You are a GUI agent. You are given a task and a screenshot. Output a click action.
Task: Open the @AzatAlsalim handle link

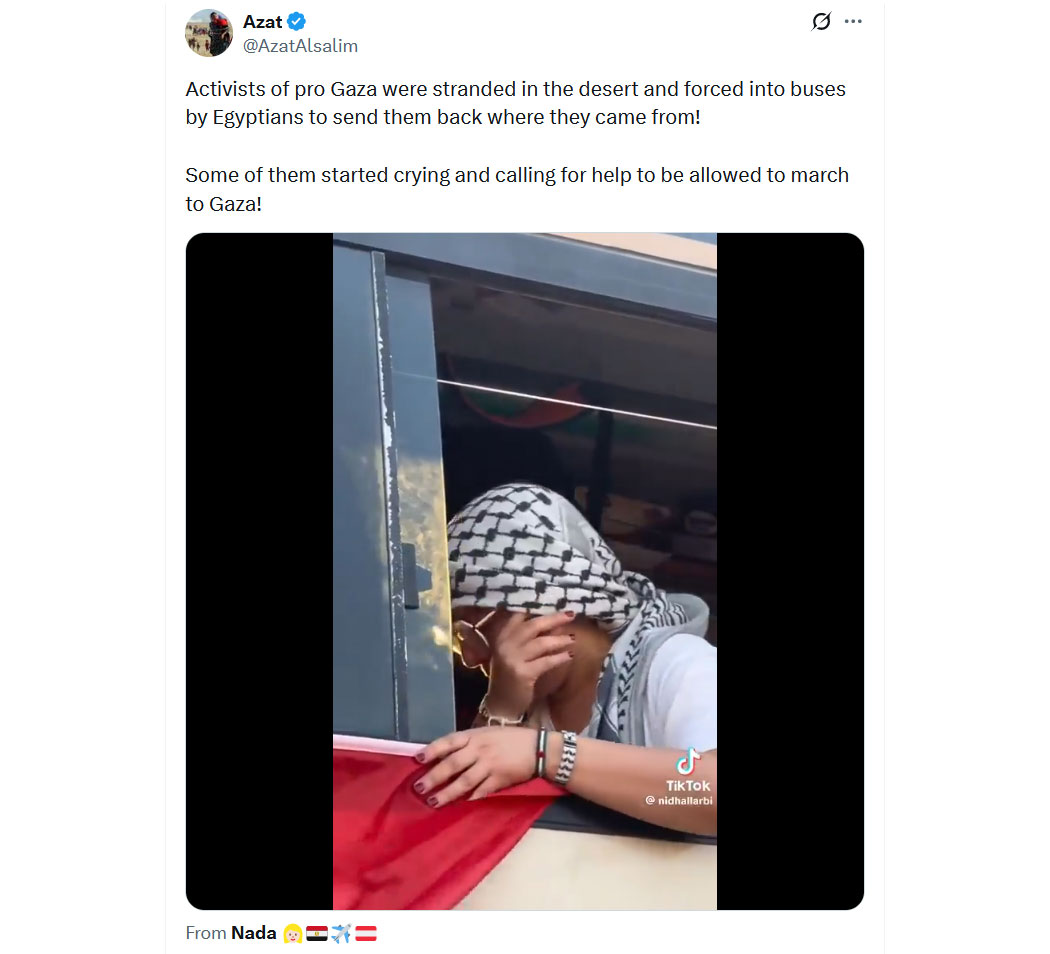300,46
